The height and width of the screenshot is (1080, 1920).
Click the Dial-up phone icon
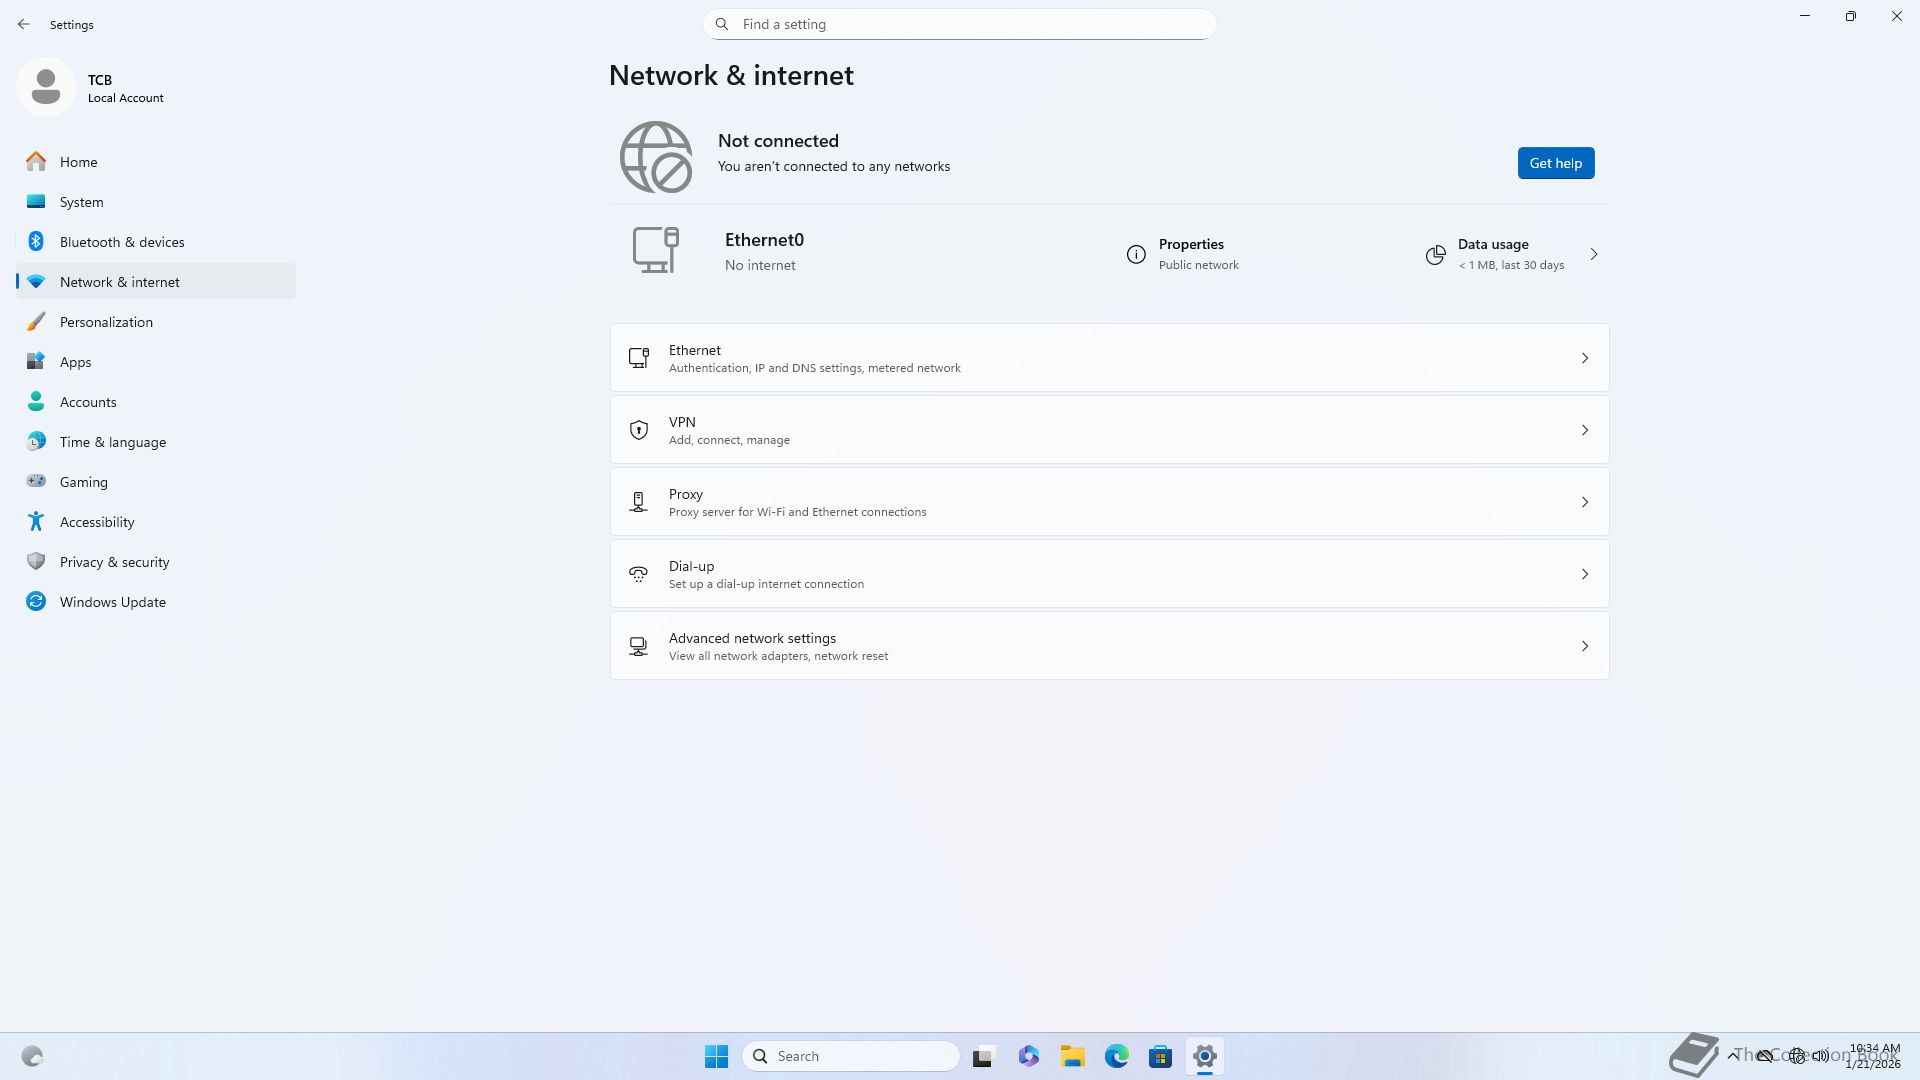[x=638, y=574]
